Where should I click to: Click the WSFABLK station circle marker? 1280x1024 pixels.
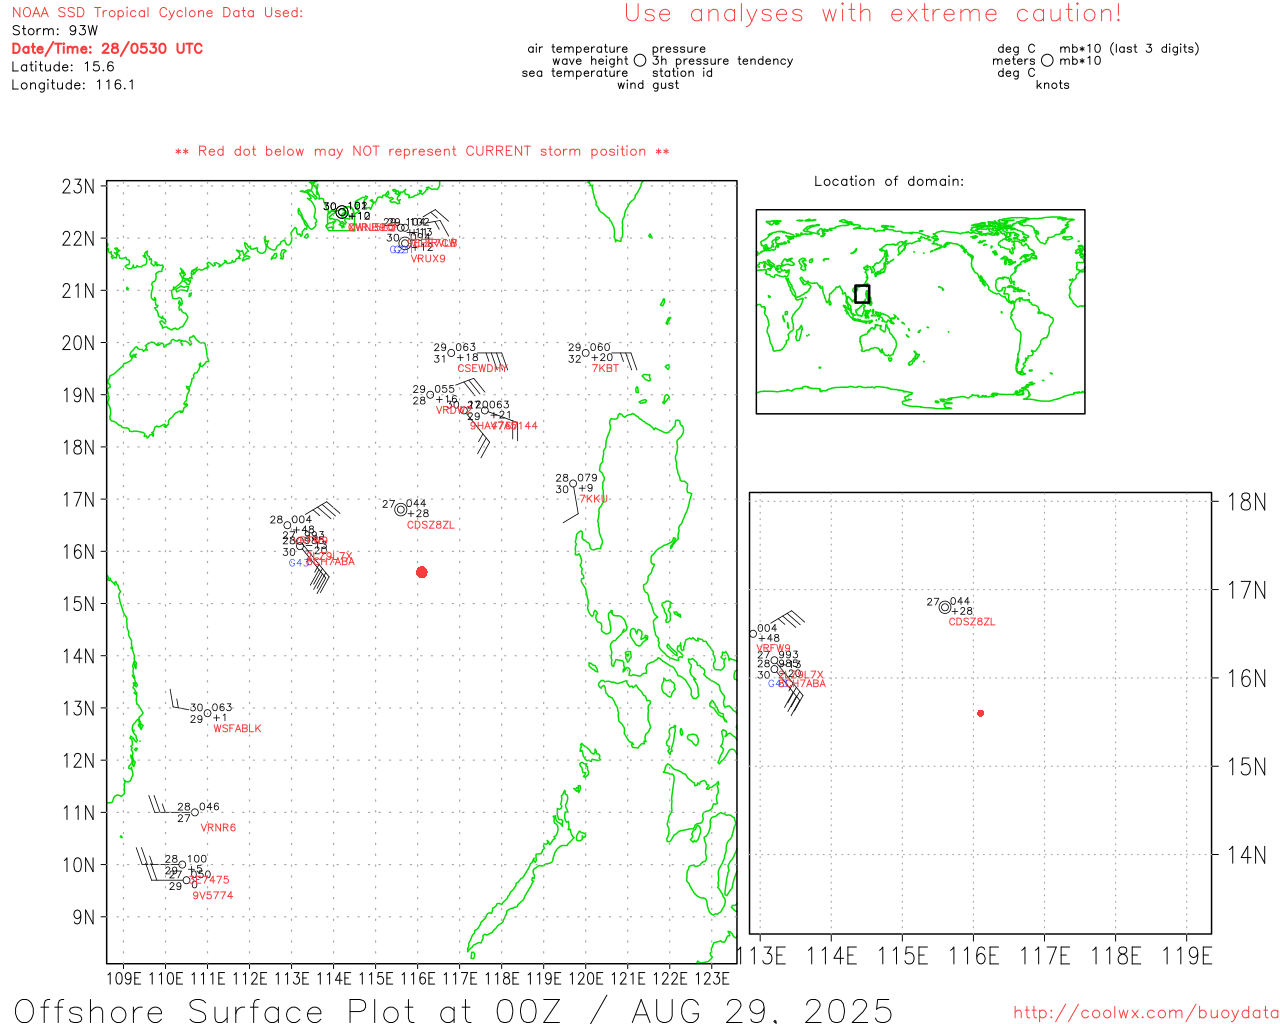tap(207, 713)
